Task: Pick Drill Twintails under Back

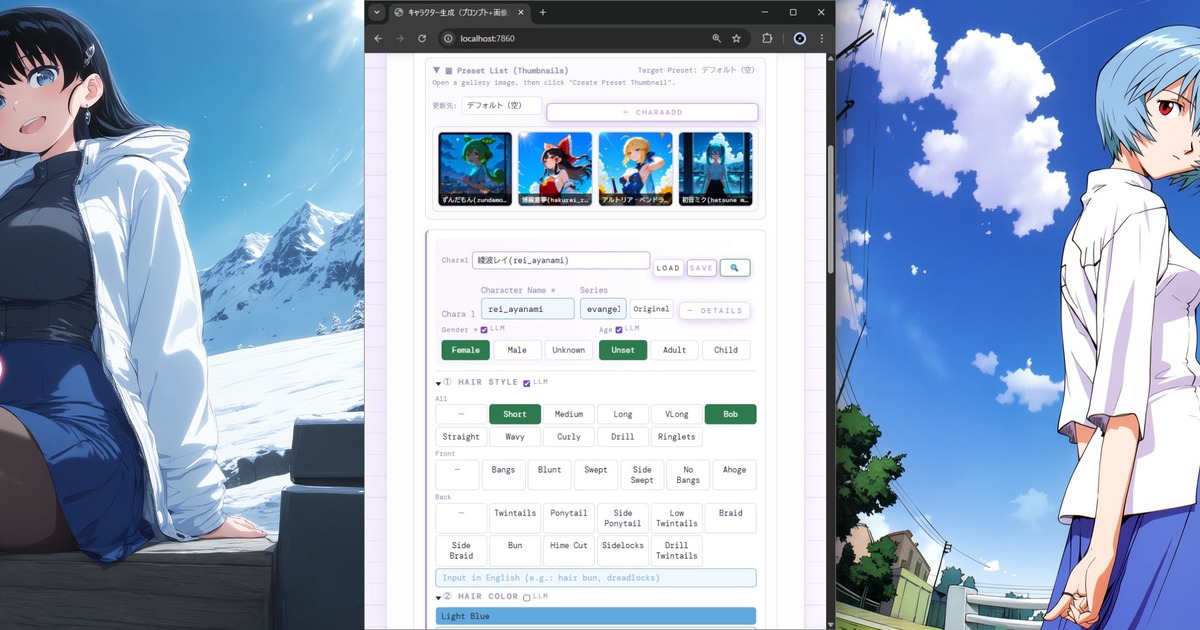Action: [x=677, y=551]
